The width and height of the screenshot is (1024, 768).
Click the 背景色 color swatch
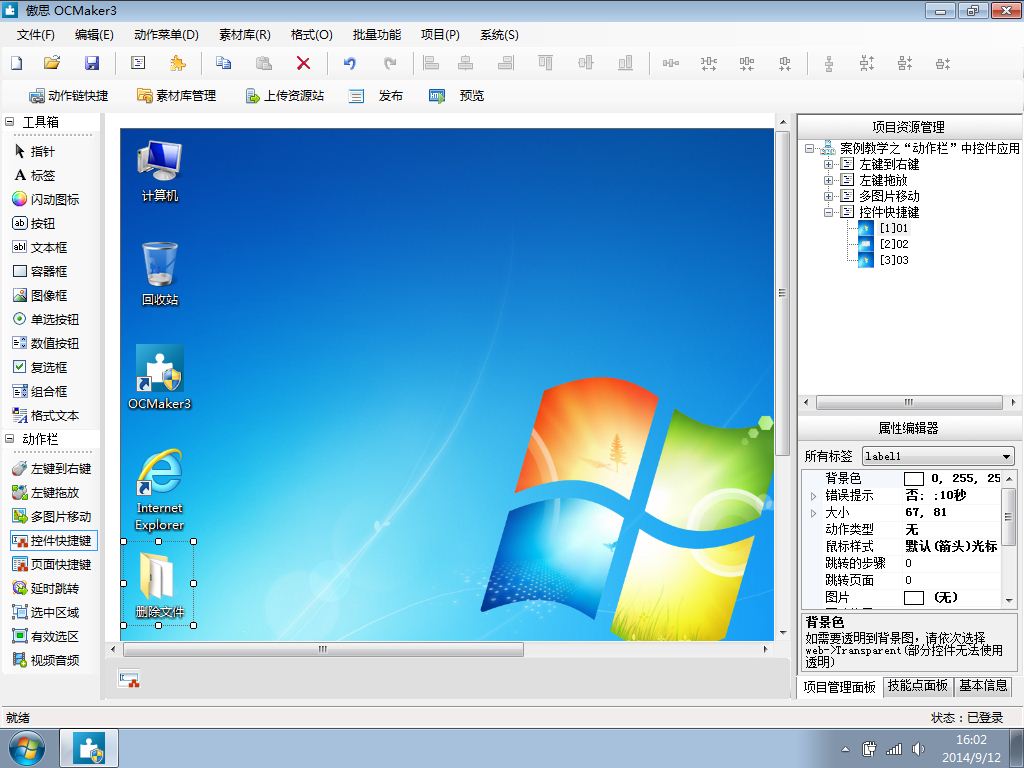click(914, 479)
